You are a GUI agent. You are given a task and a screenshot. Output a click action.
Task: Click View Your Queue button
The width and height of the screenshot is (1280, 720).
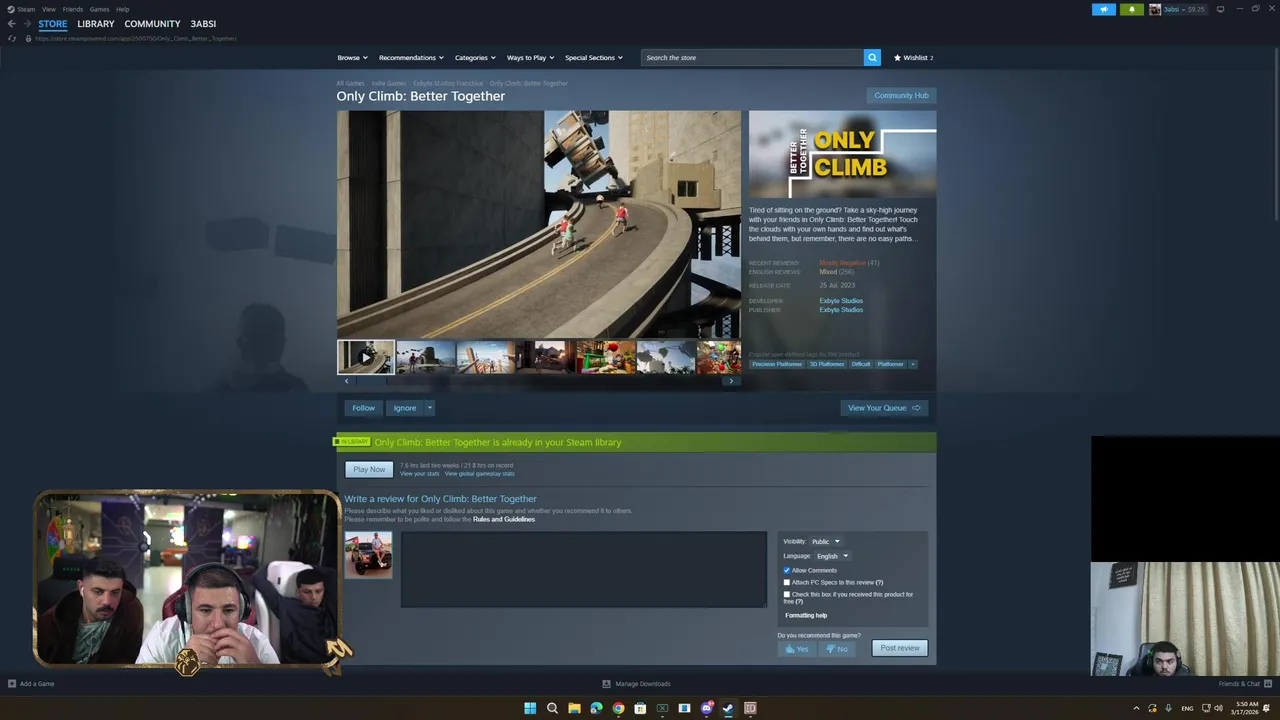884,408
